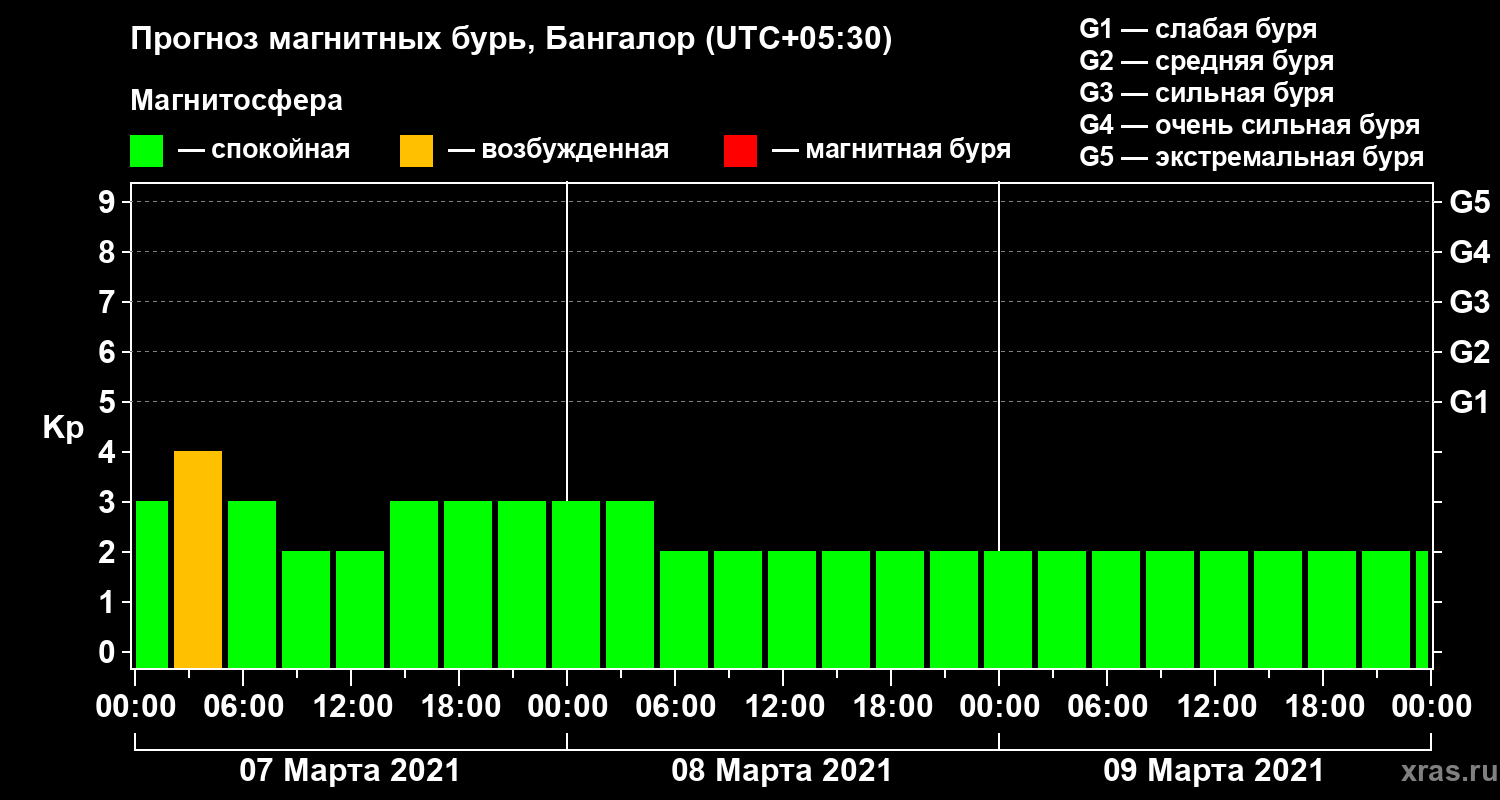This screenshot has height=800, width=1500.
Task: Click the '07 Марта 2021' date label
Action: point(350,771)
